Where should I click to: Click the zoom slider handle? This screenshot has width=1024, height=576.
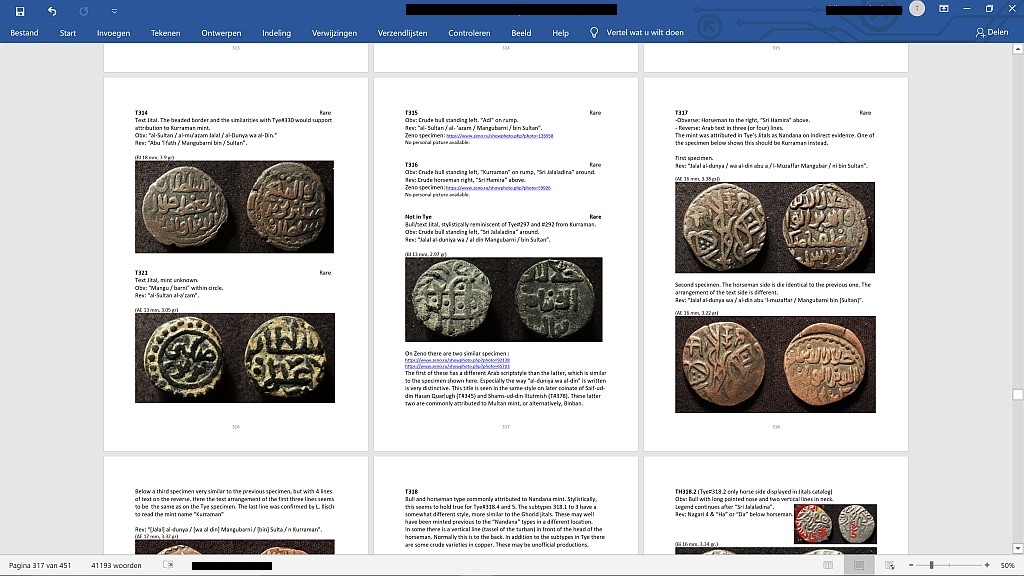click(932, 566)
